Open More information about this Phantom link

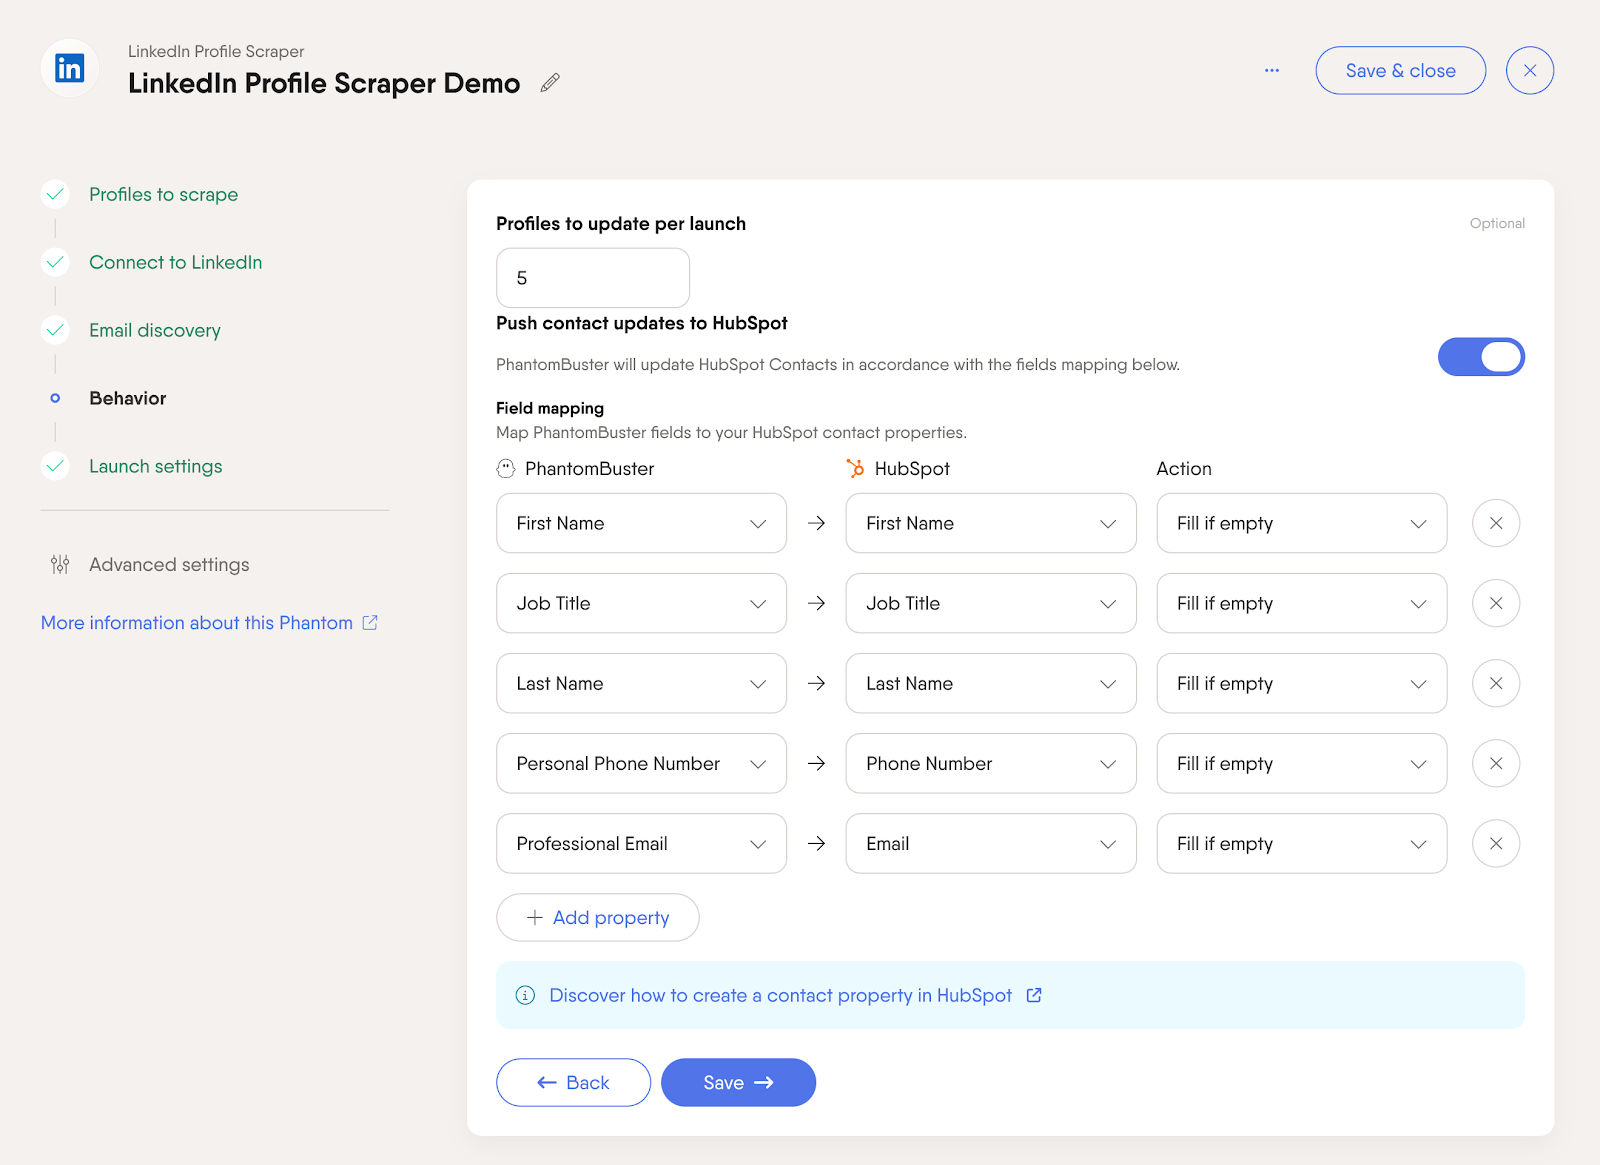pos(197,622)
